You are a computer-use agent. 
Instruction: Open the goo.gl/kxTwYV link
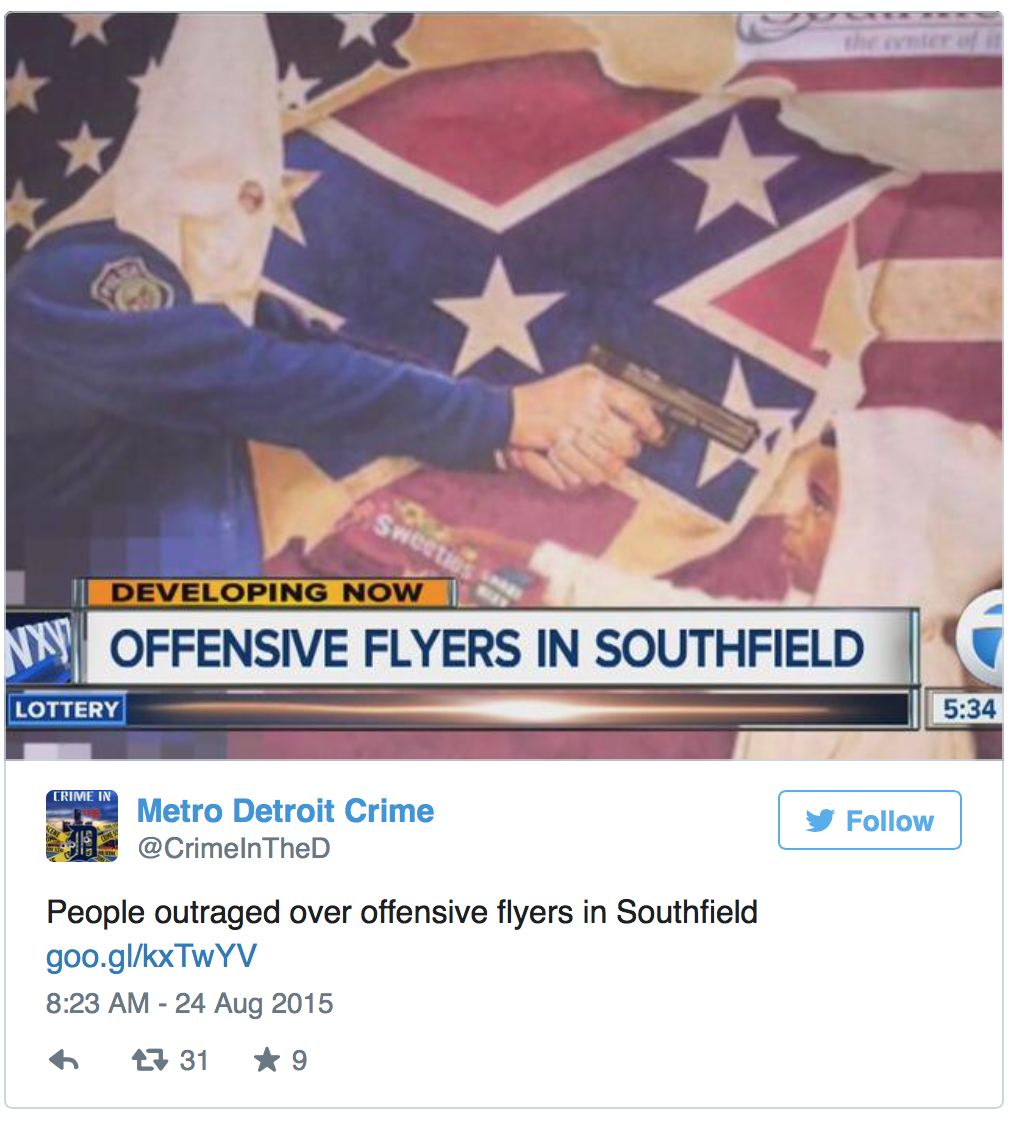coord(152,957)
